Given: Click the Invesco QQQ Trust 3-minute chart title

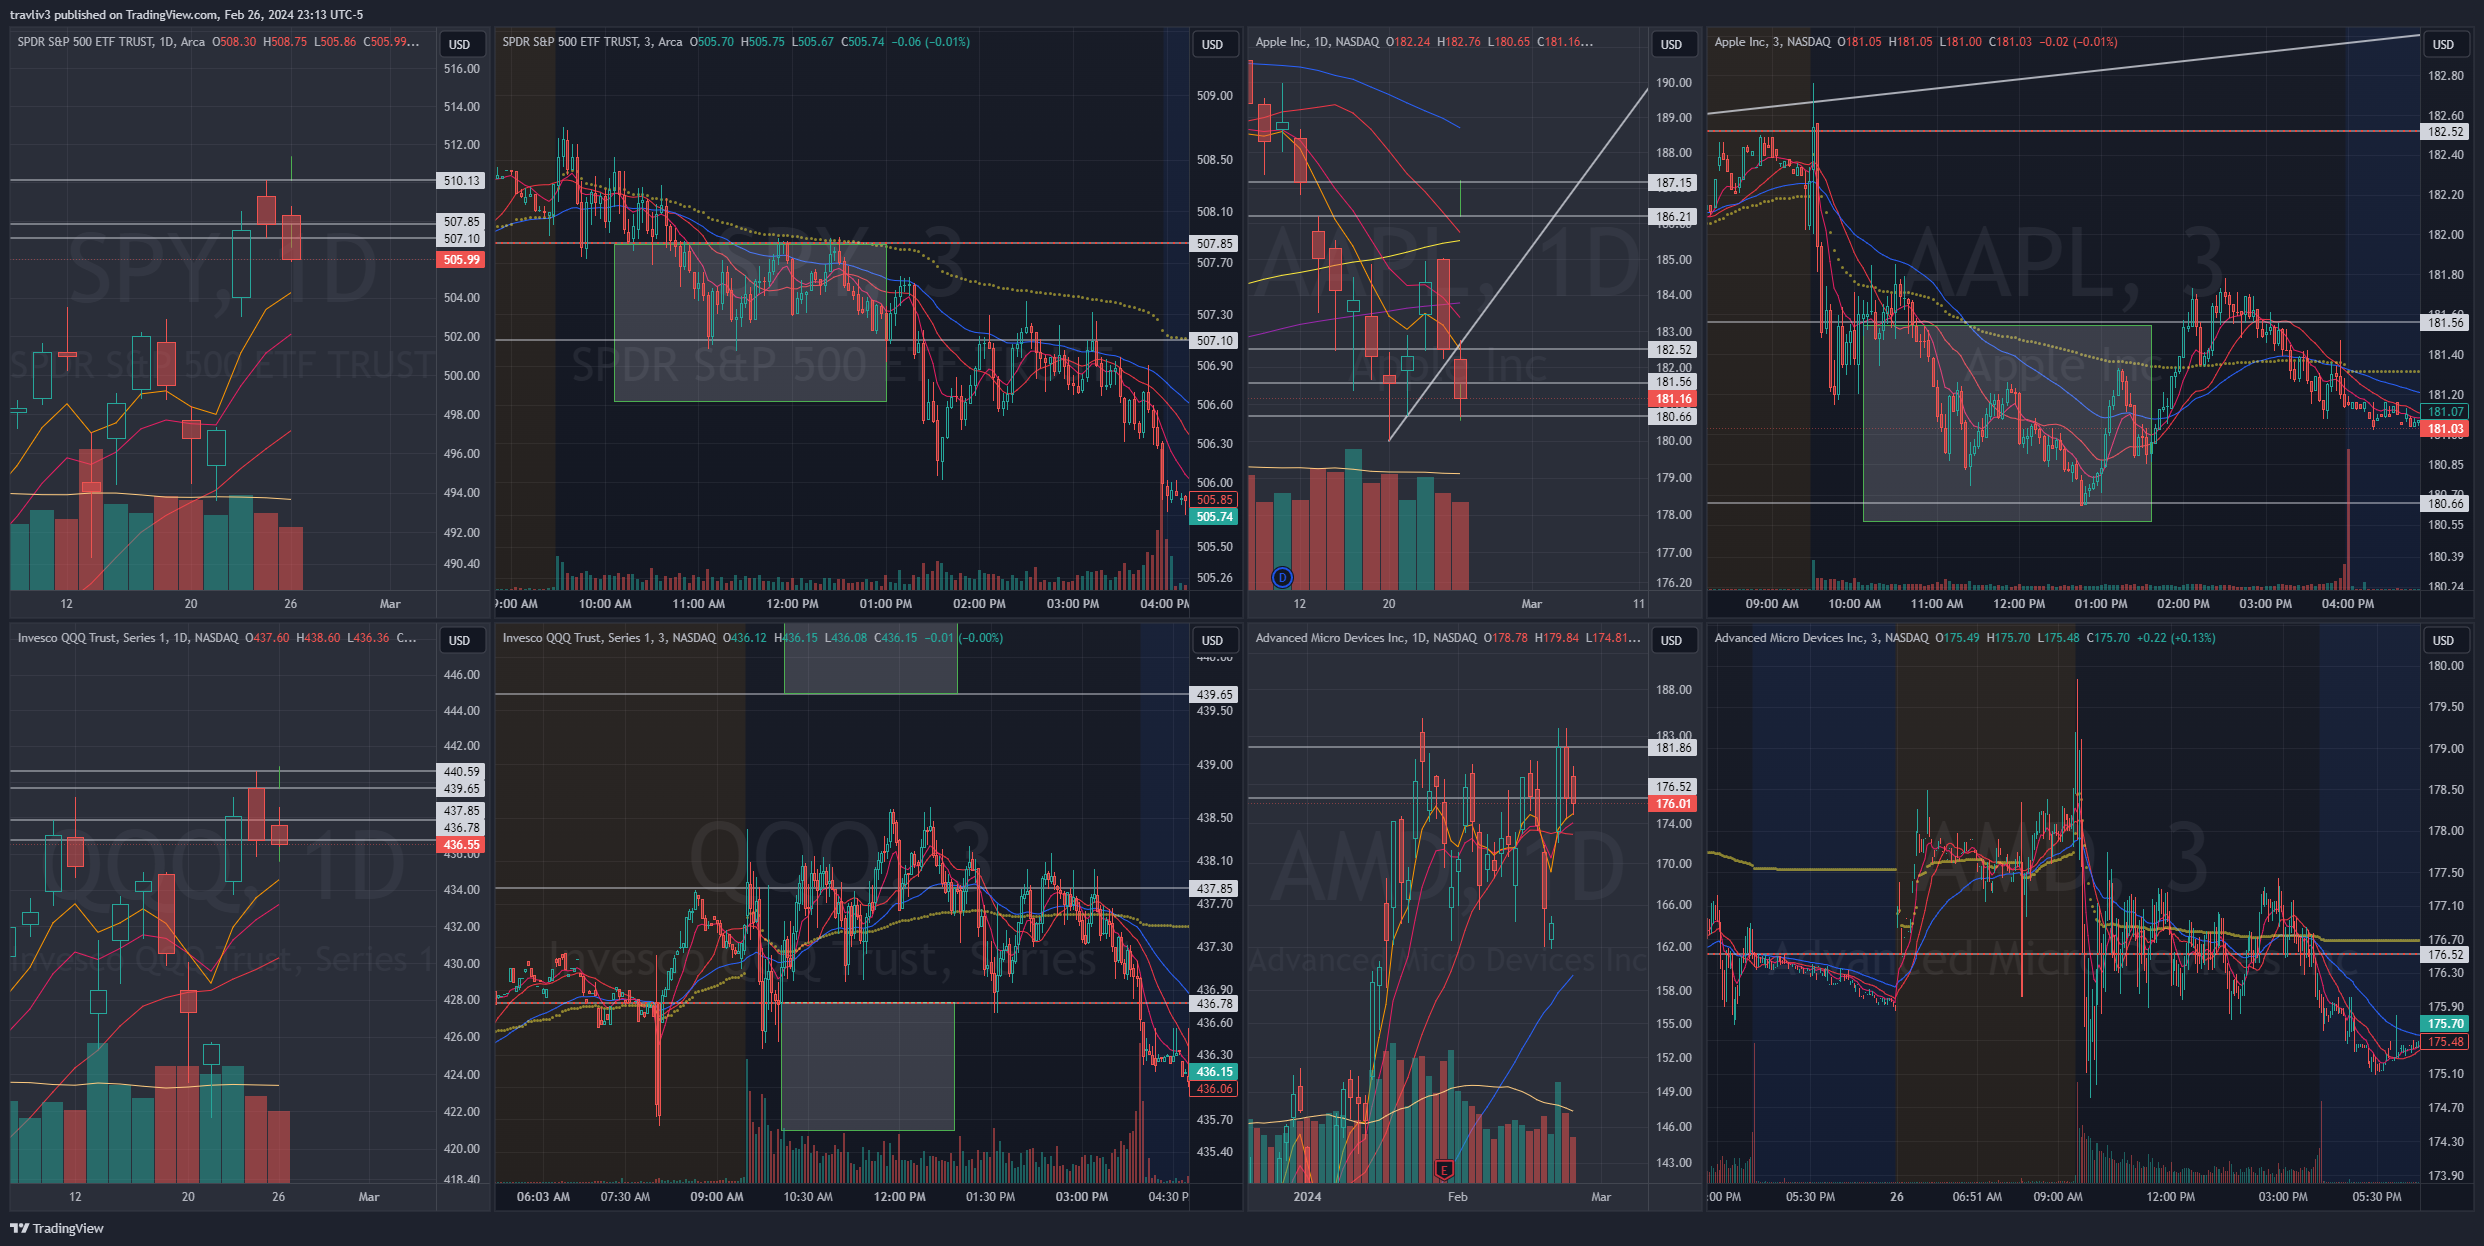Looking at the screenshot, I should pyautogui.click(x=610, y=638).
